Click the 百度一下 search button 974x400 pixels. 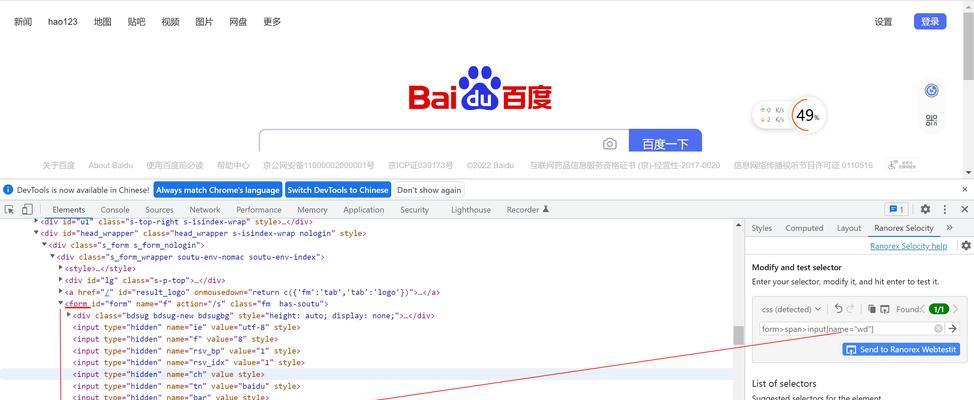click(665, 141)
